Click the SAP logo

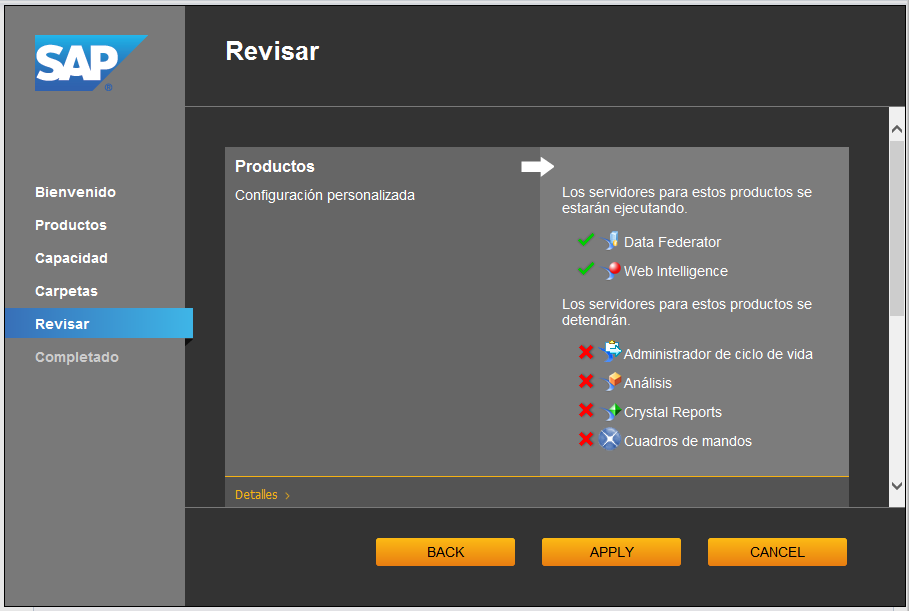click(90, 63)
